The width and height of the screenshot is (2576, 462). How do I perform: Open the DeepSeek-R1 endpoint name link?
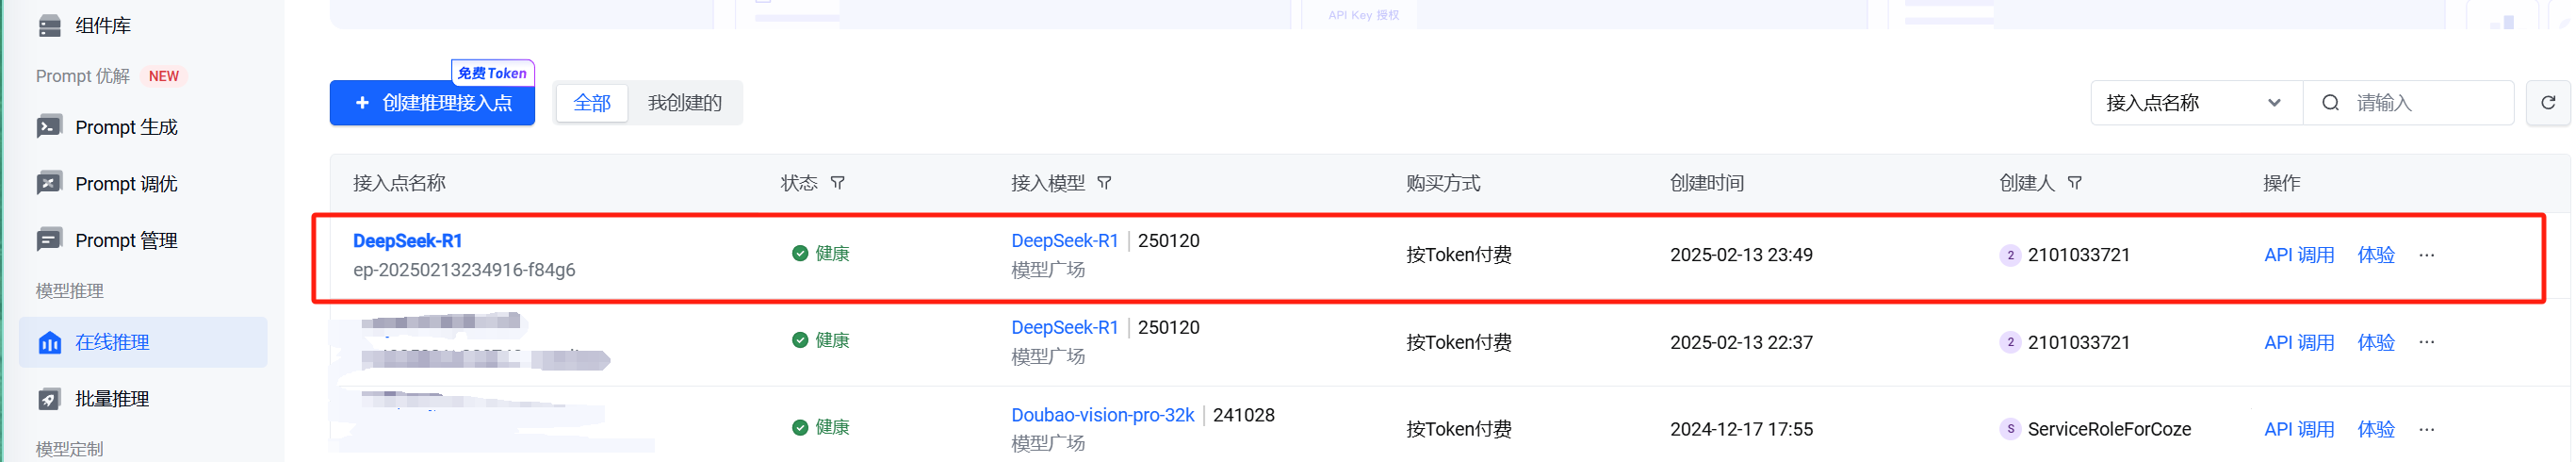point(407,241)
